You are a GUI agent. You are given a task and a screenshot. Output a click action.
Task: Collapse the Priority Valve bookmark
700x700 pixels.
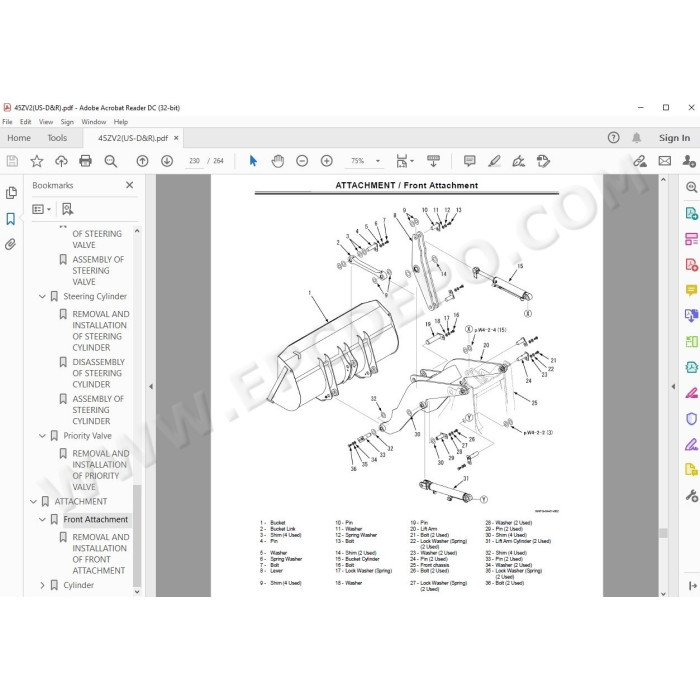[x=42, y=436]
